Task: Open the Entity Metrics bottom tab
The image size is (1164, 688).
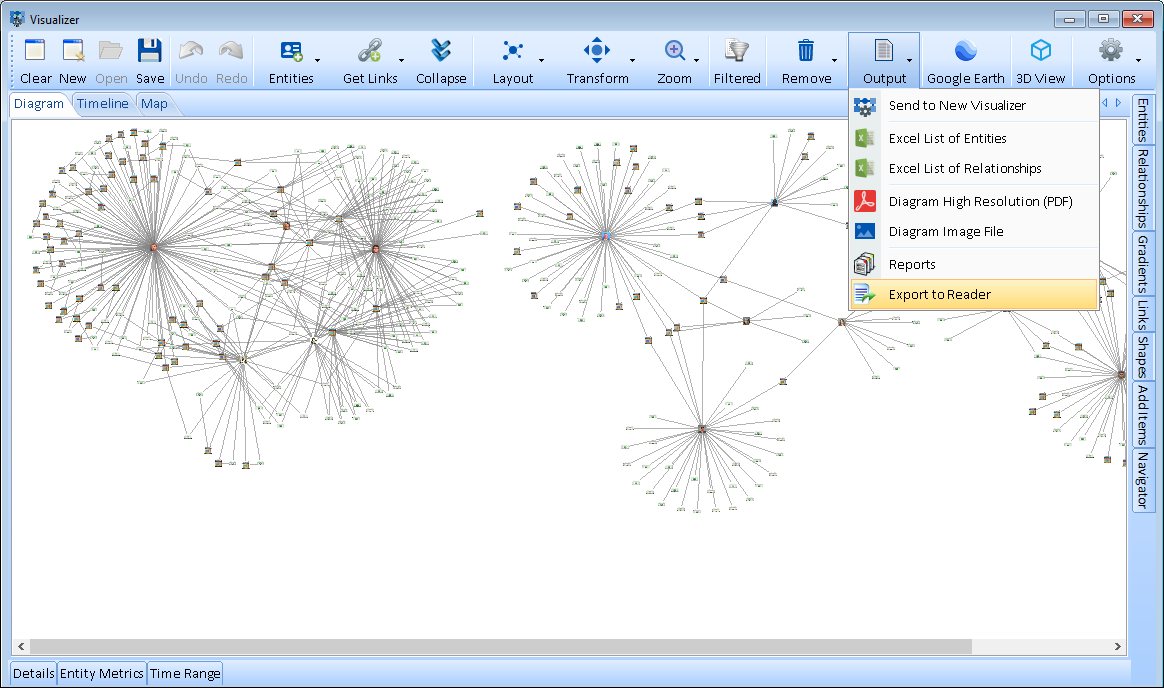Action: [x=101, y=673]
